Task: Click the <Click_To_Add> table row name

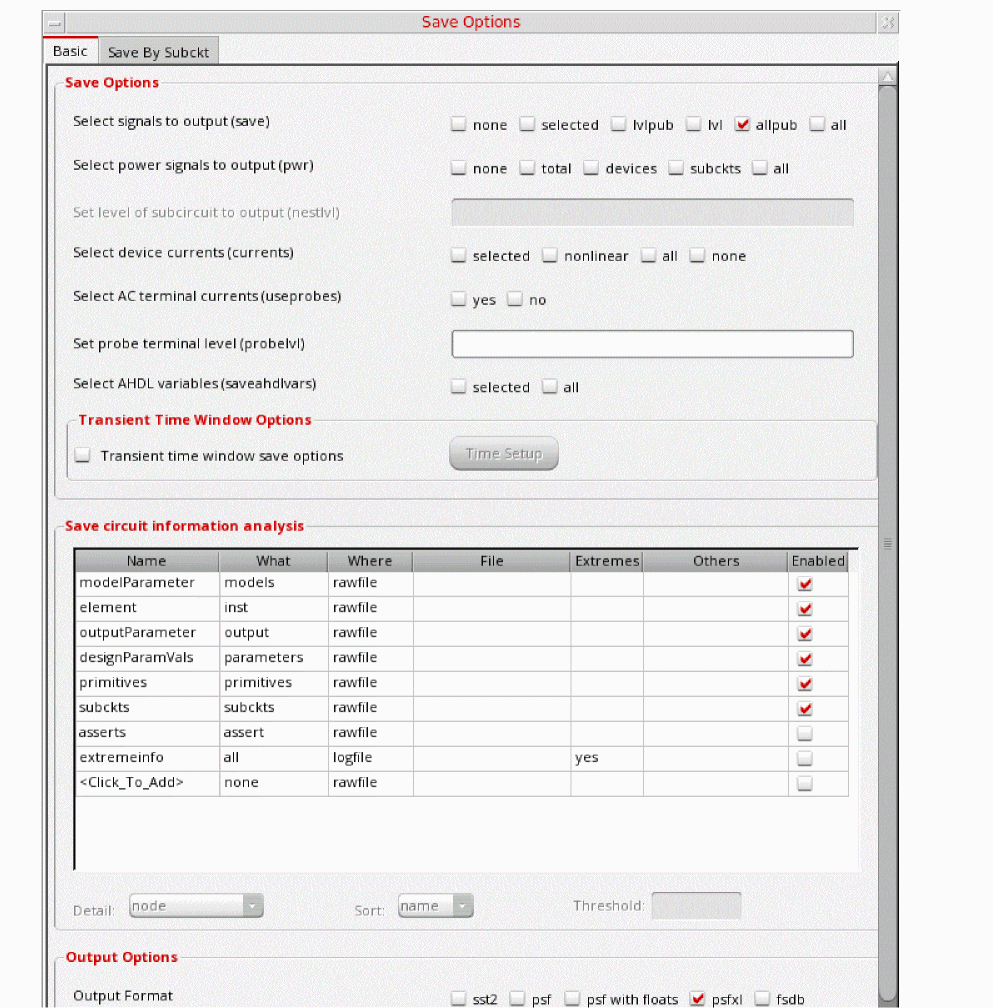Action: coord(131,783)
